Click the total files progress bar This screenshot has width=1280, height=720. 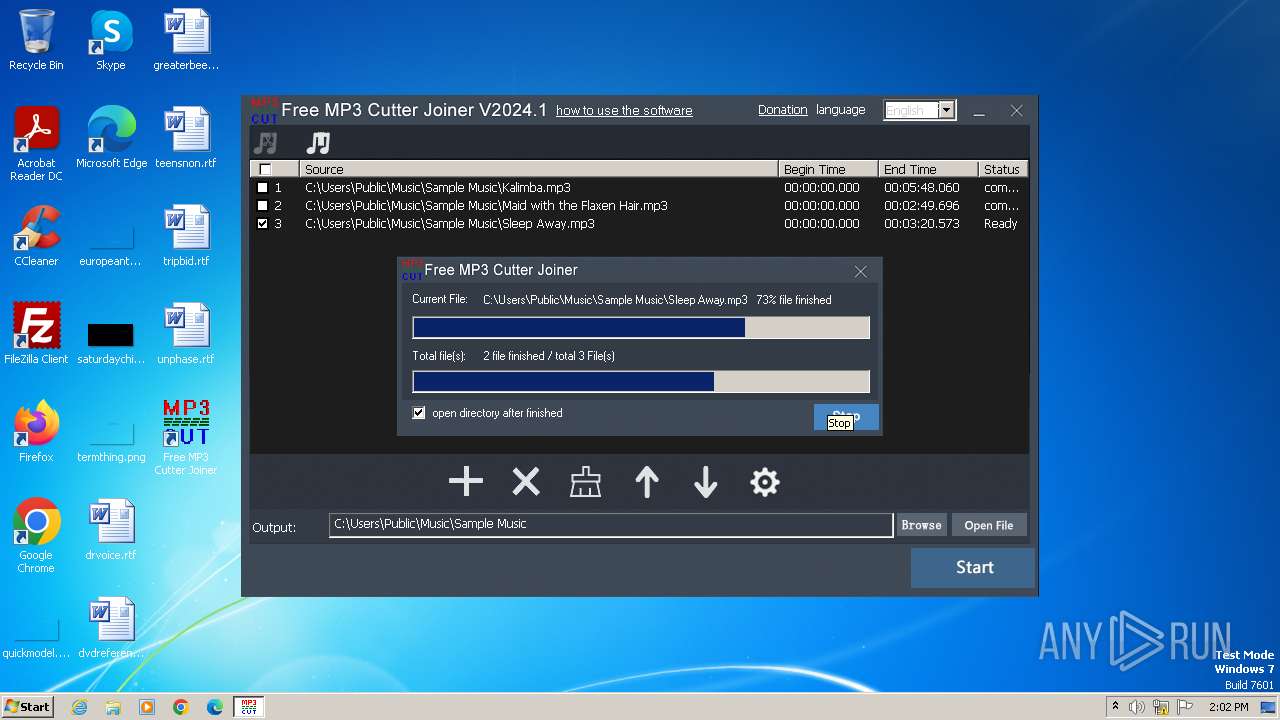(641, 381)
